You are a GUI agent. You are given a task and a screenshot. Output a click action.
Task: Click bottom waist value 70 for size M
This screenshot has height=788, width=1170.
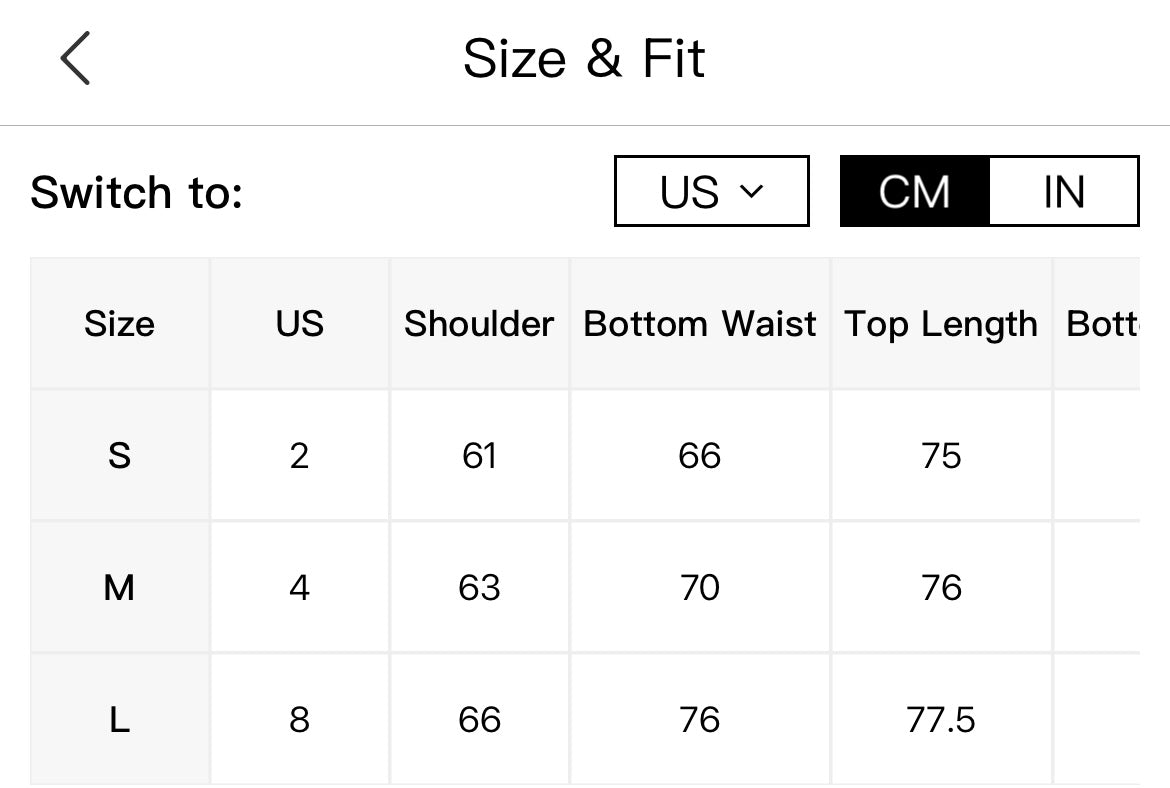click(x=700, y=587)
